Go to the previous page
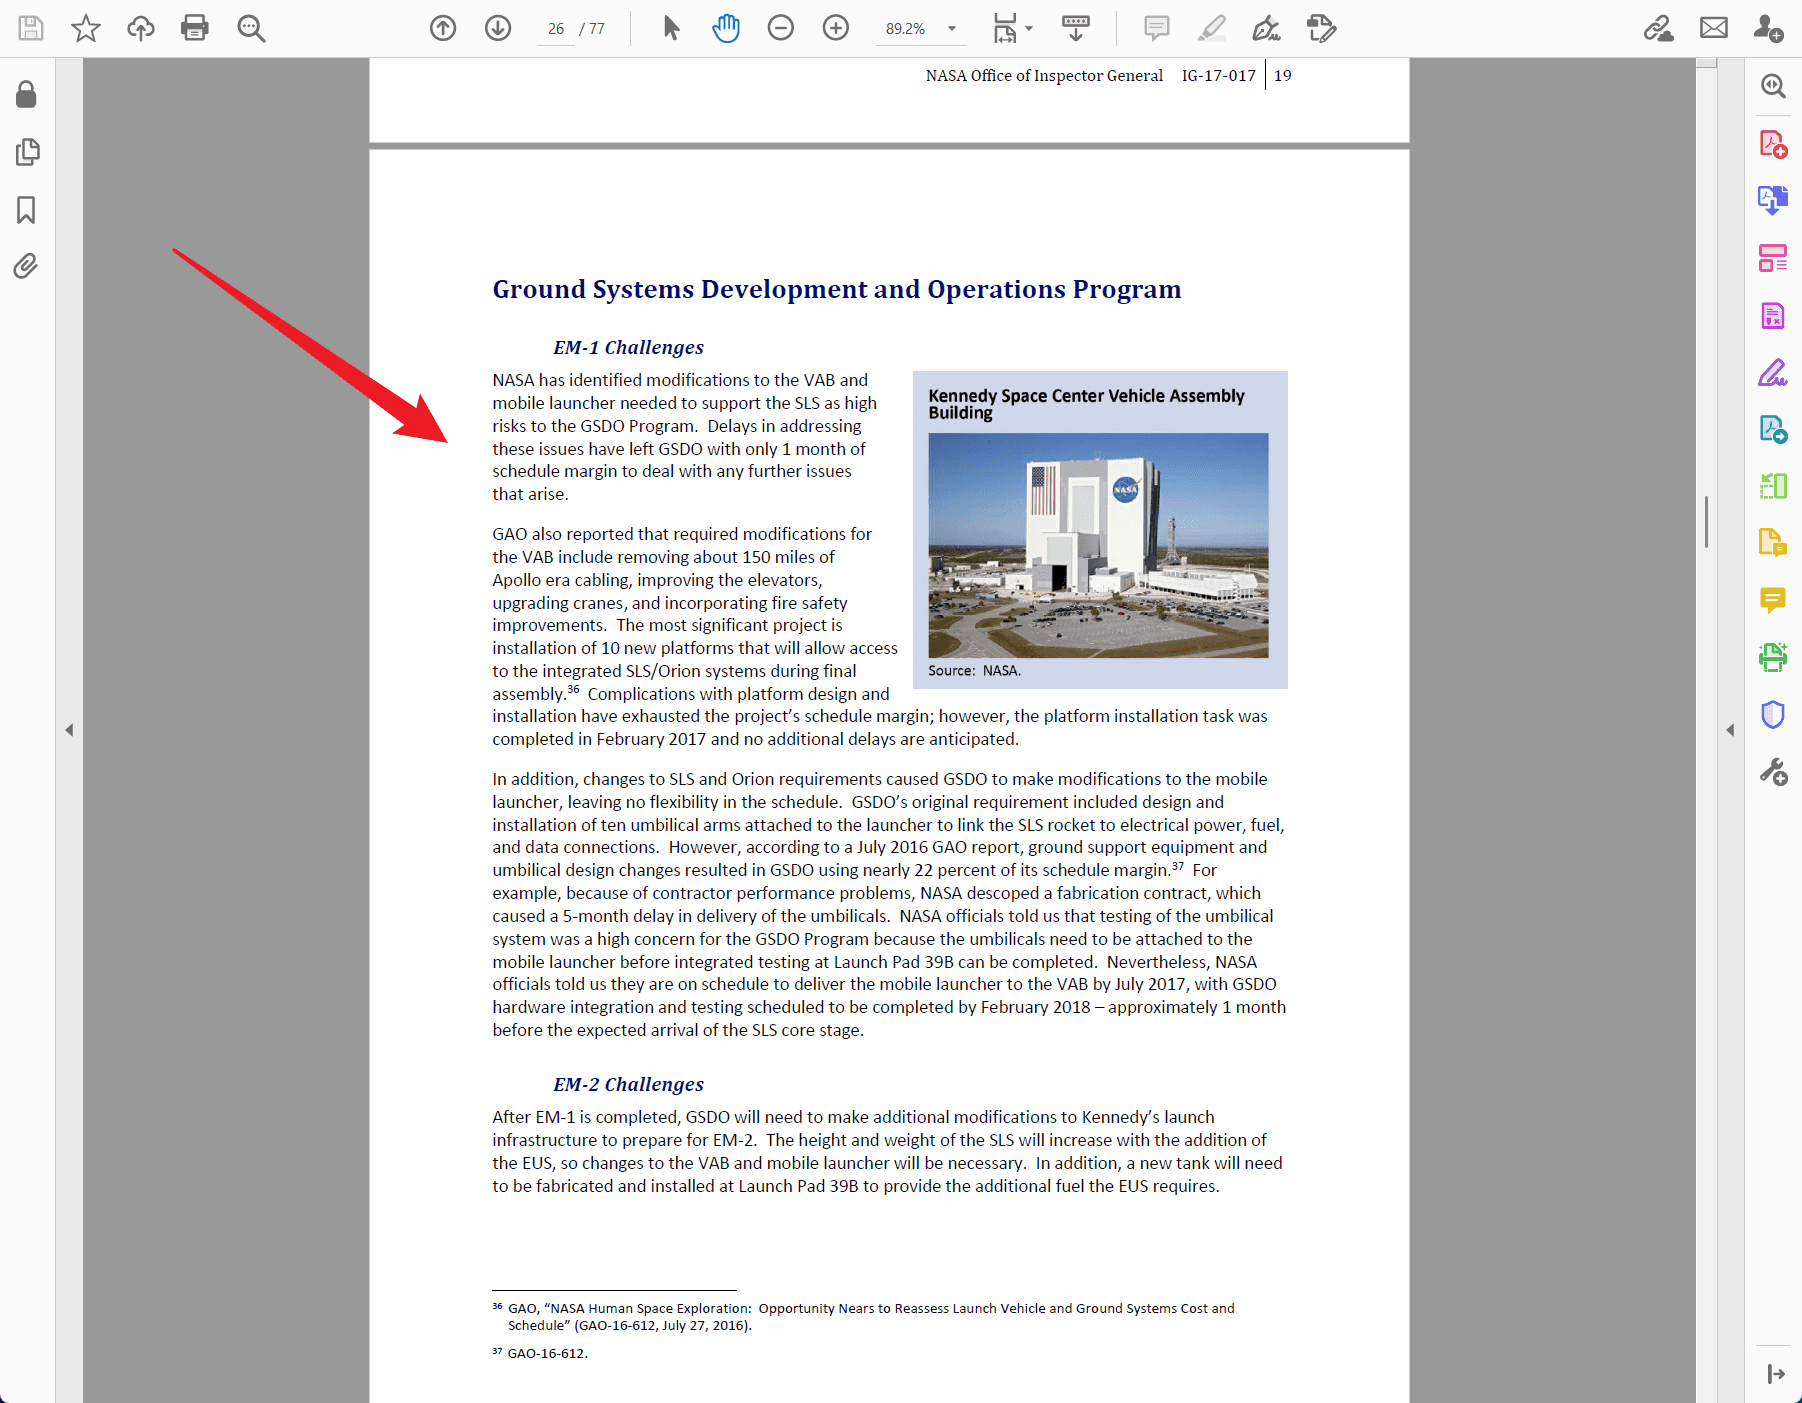Viewport: 1802px width, 1403px height. tap(443, 28)
